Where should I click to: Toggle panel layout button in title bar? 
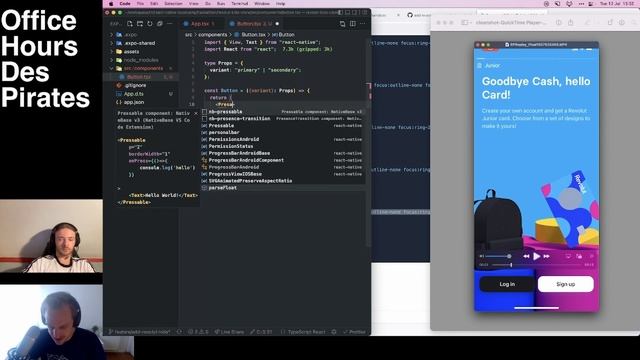coord(348,13)
